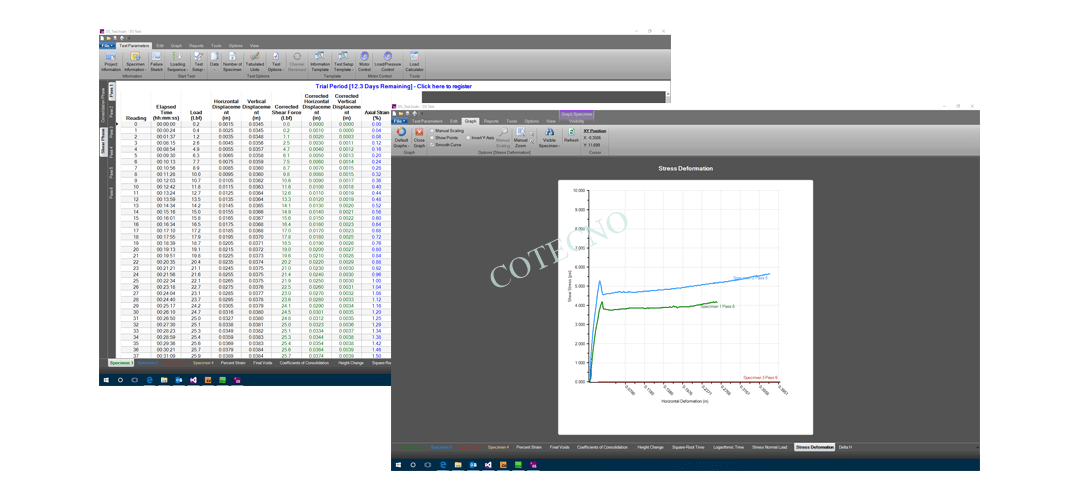Open Number of Specimen setting
This screenshot has width=1080, height=500.
[233, 62]
